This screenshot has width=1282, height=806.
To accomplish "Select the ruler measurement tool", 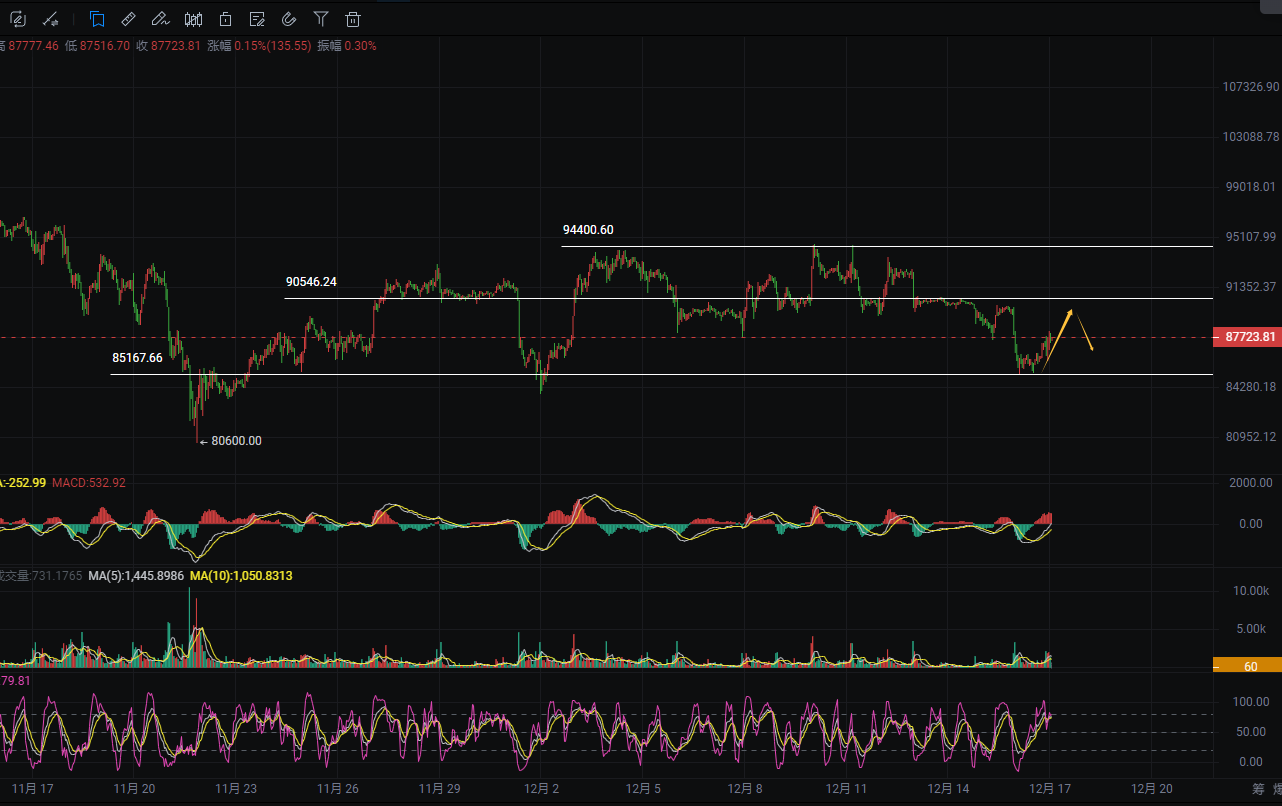I will [x=128, y=18].
